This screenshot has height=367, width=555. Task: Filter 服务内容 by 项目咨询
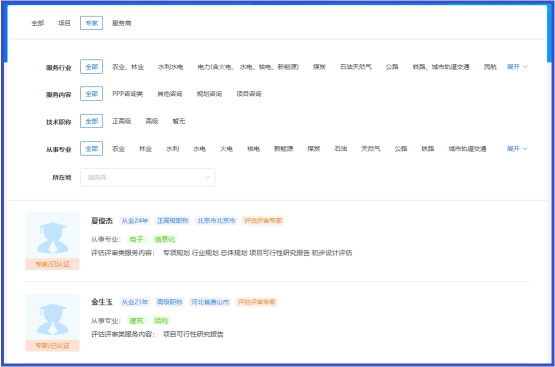(249, 94)
